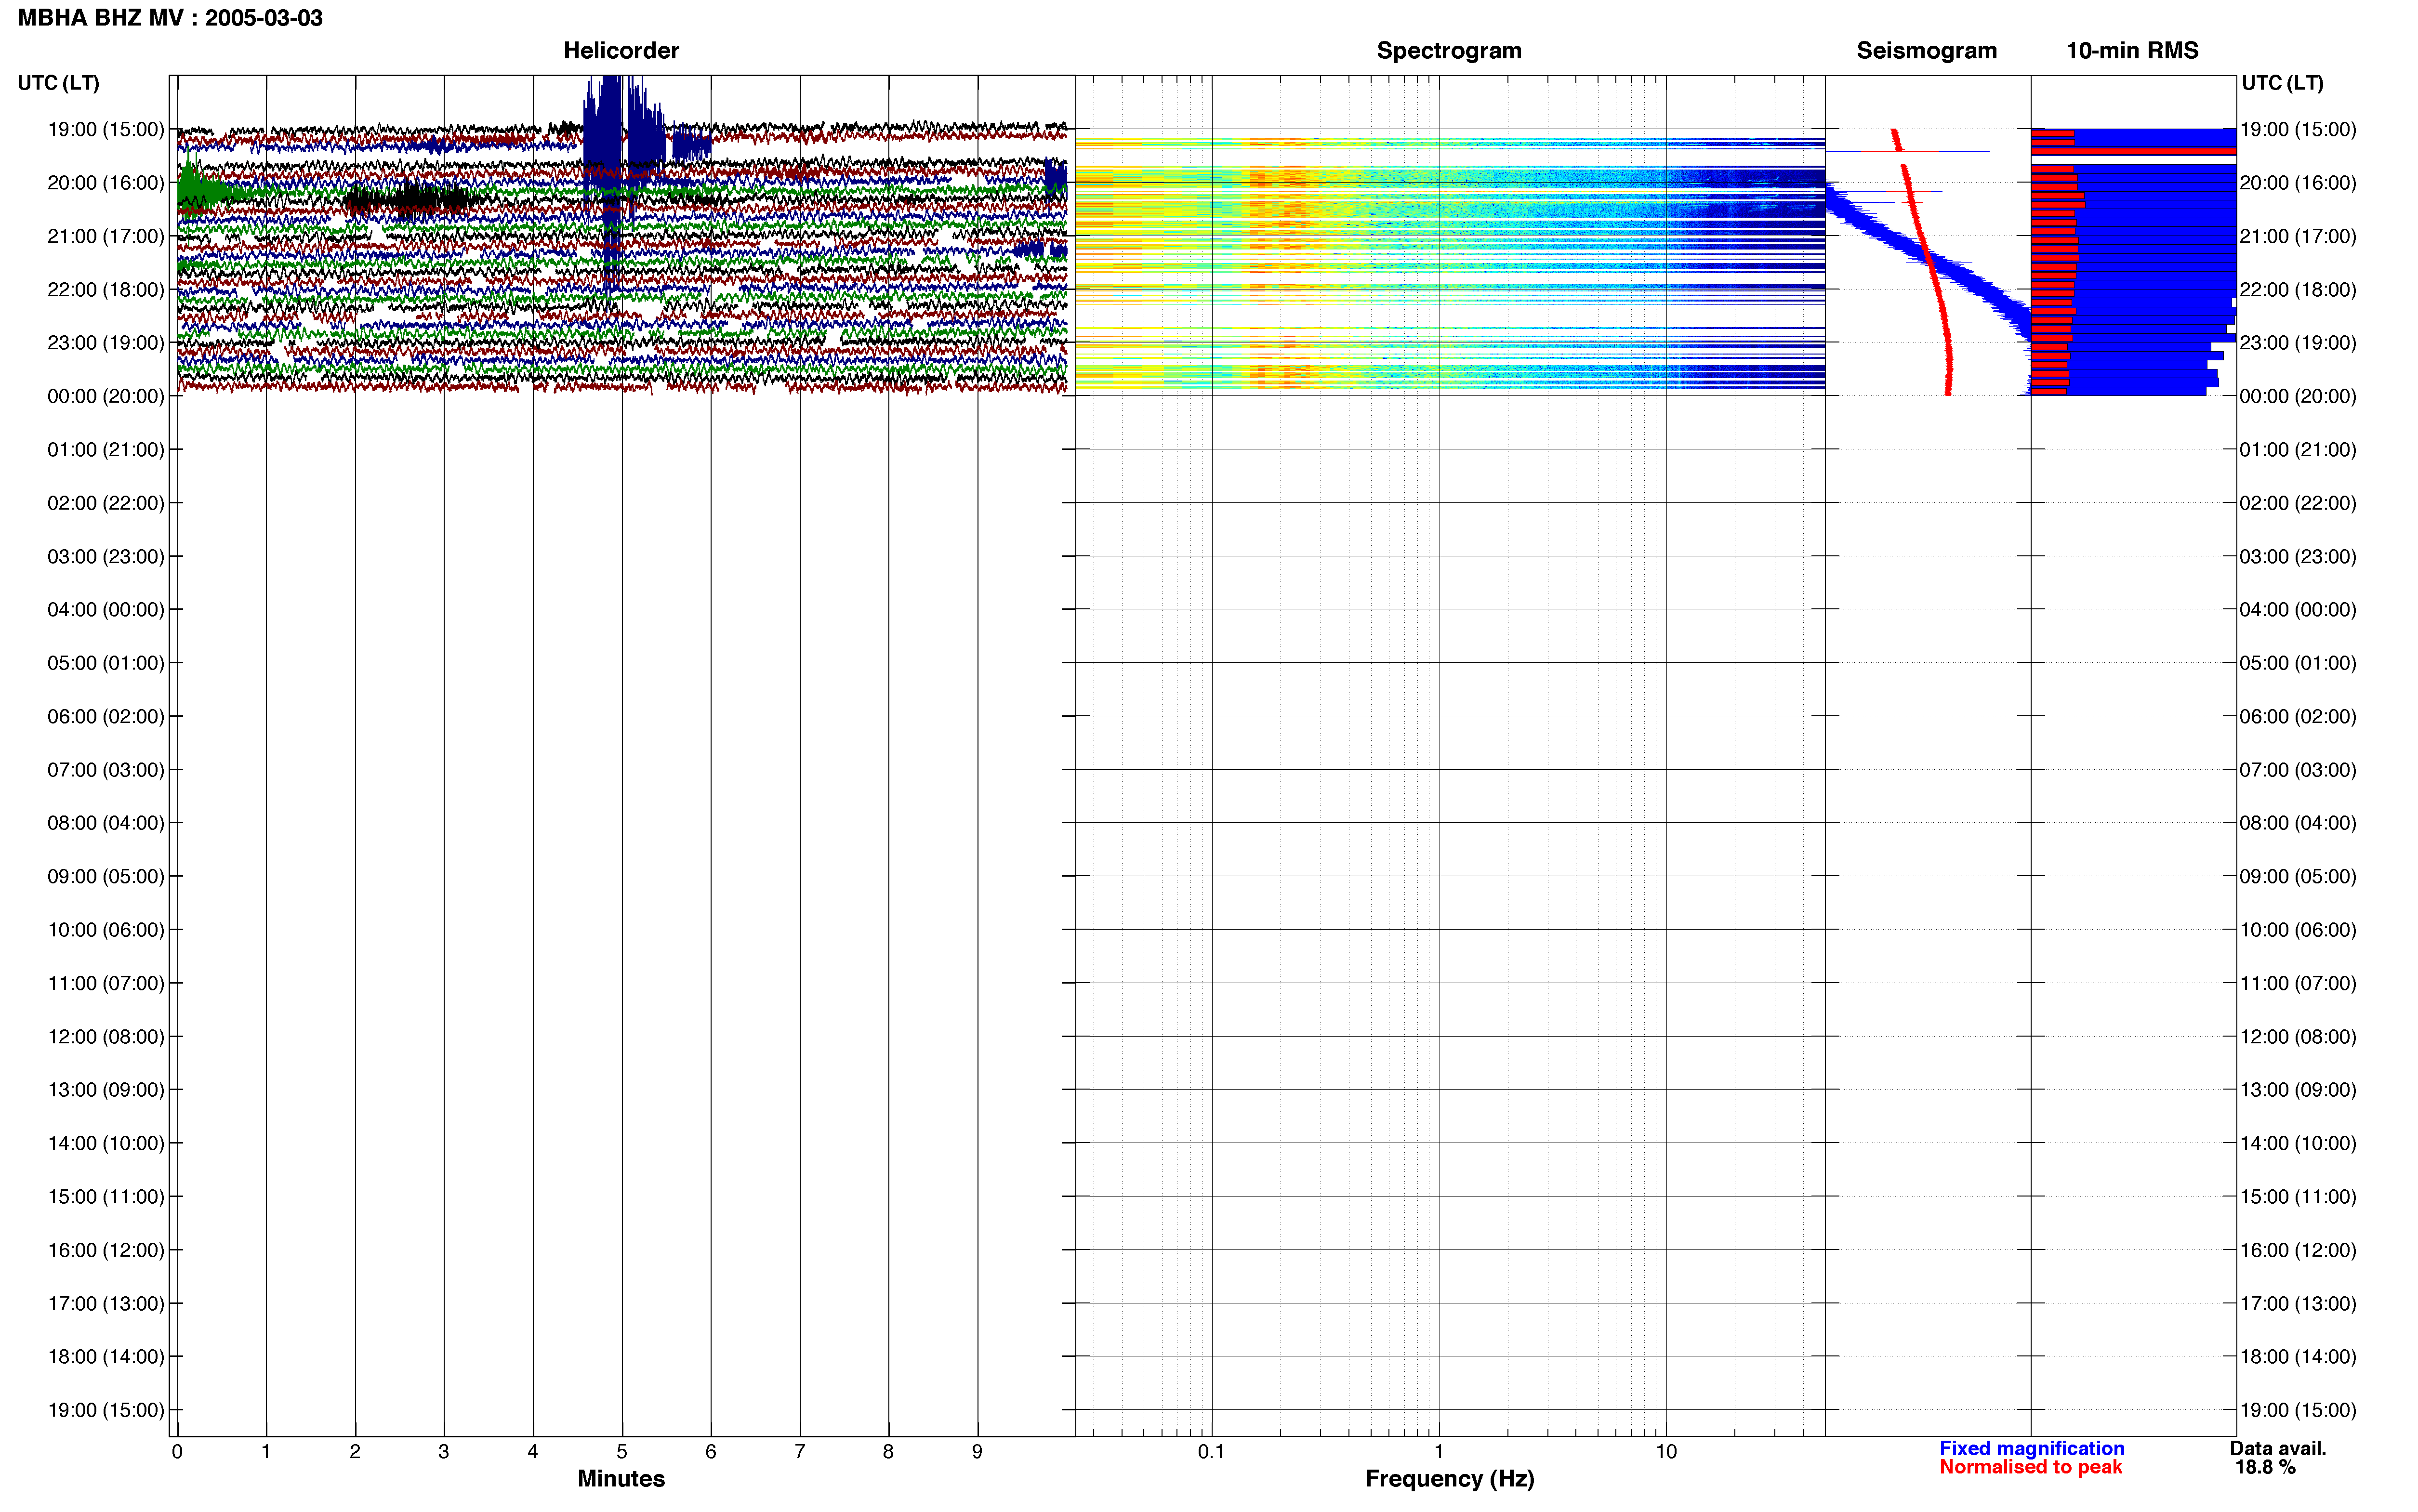Click left axis label '19:00 (15:00)' at top

click(106, 129)
